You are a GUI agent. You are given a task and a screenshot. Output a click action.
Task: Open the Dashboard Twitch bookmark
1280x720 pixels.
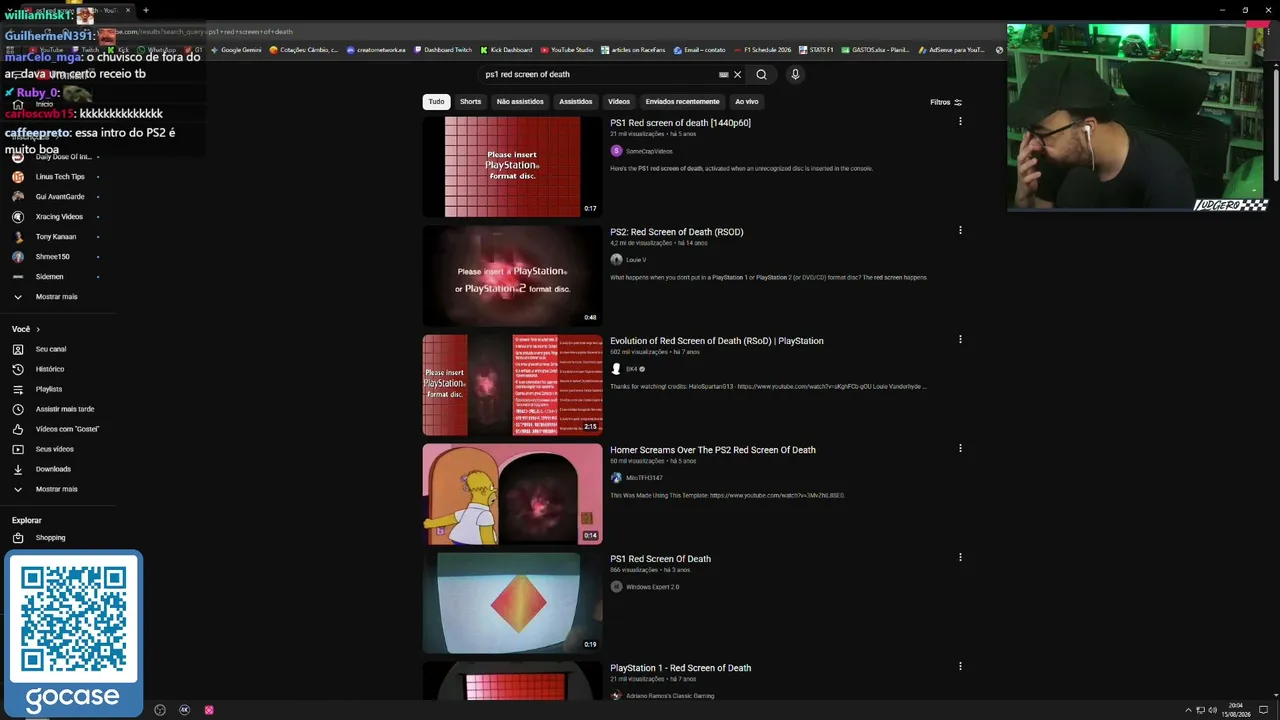coord(442,50)
